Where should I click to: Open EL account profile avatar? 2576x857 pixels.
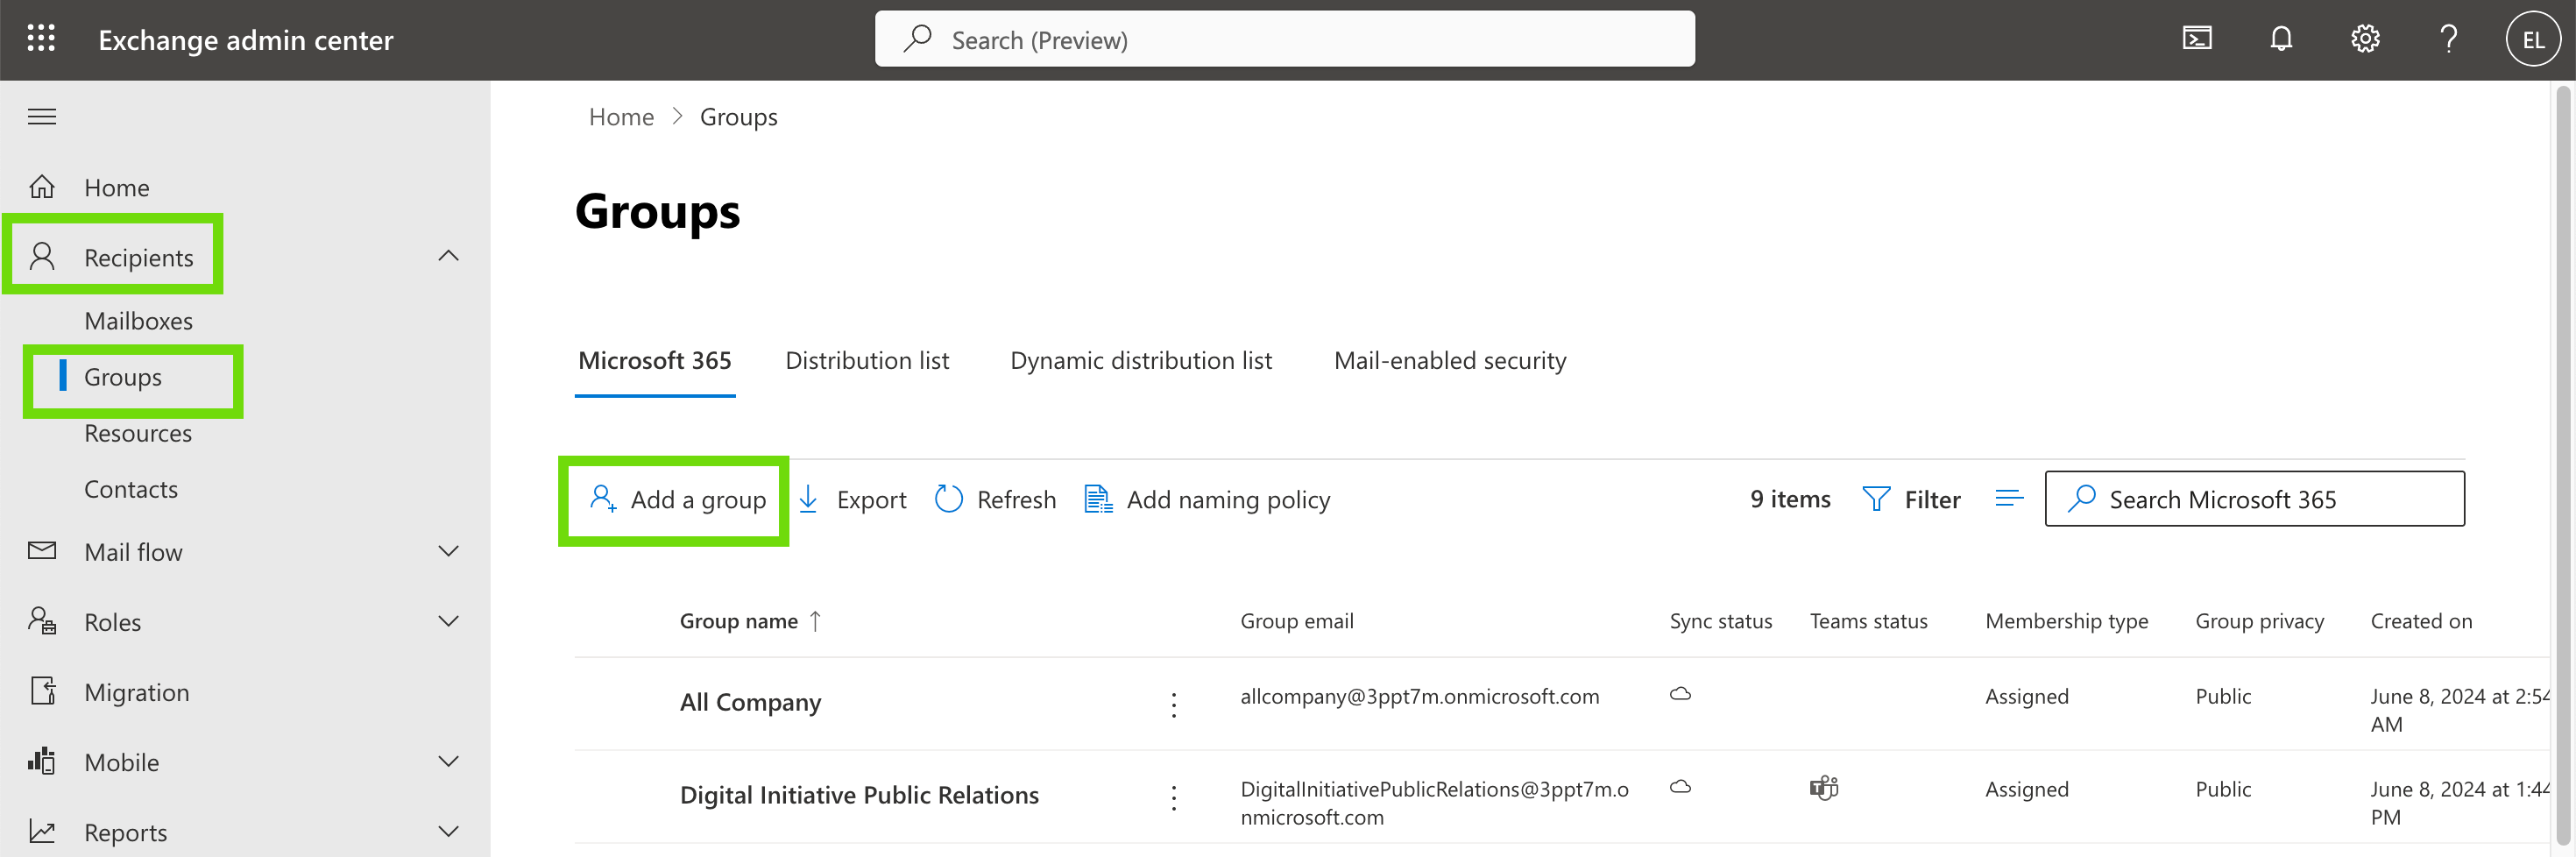pyautogui.click(x=2533, y=39)
